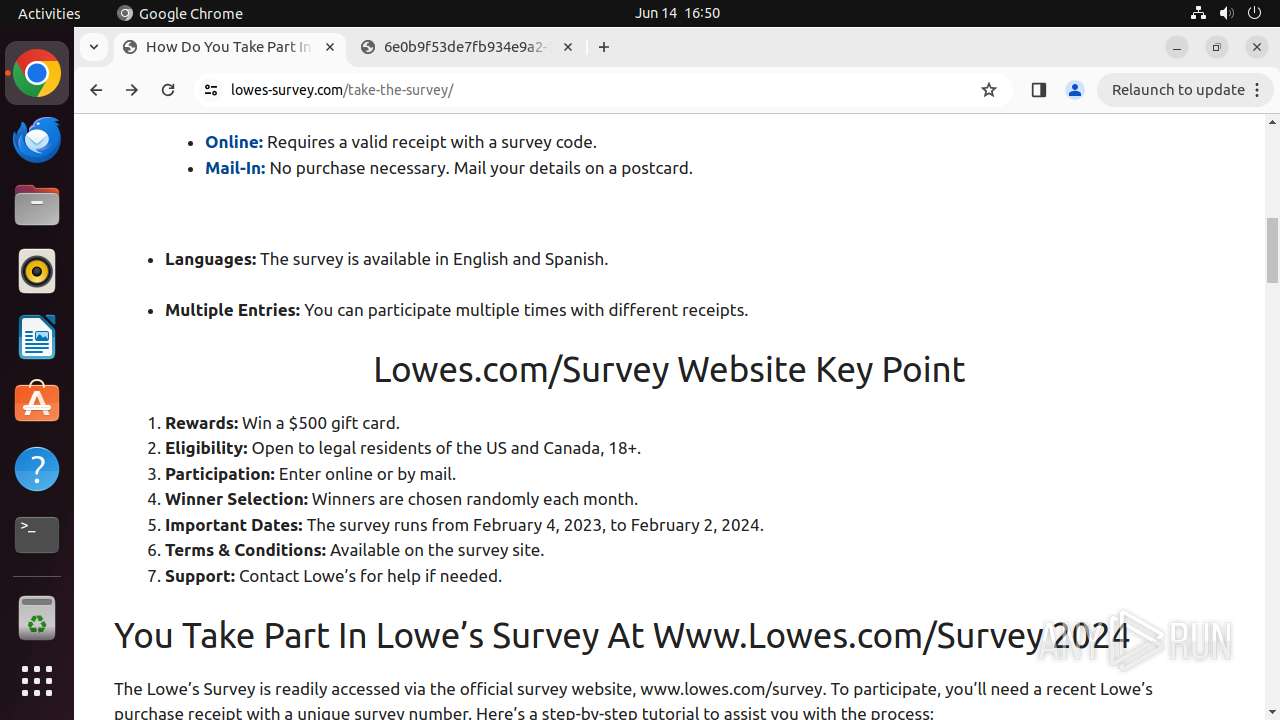The height and width of the screenshot is (720, 1280).
Task: Launch Thunderbird mail from the dock
Action: pos(37,140)
